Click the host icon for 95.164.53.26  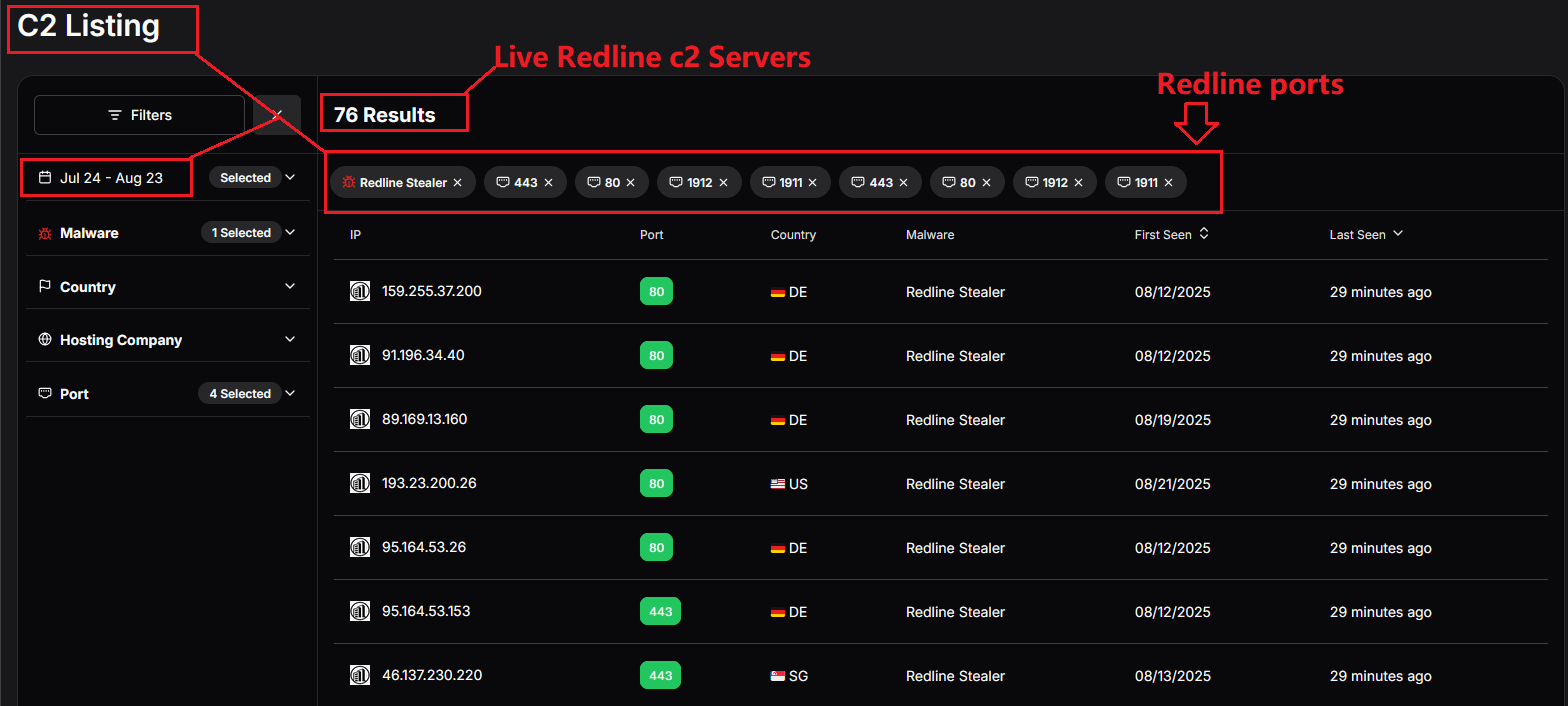tap(360, 548)
